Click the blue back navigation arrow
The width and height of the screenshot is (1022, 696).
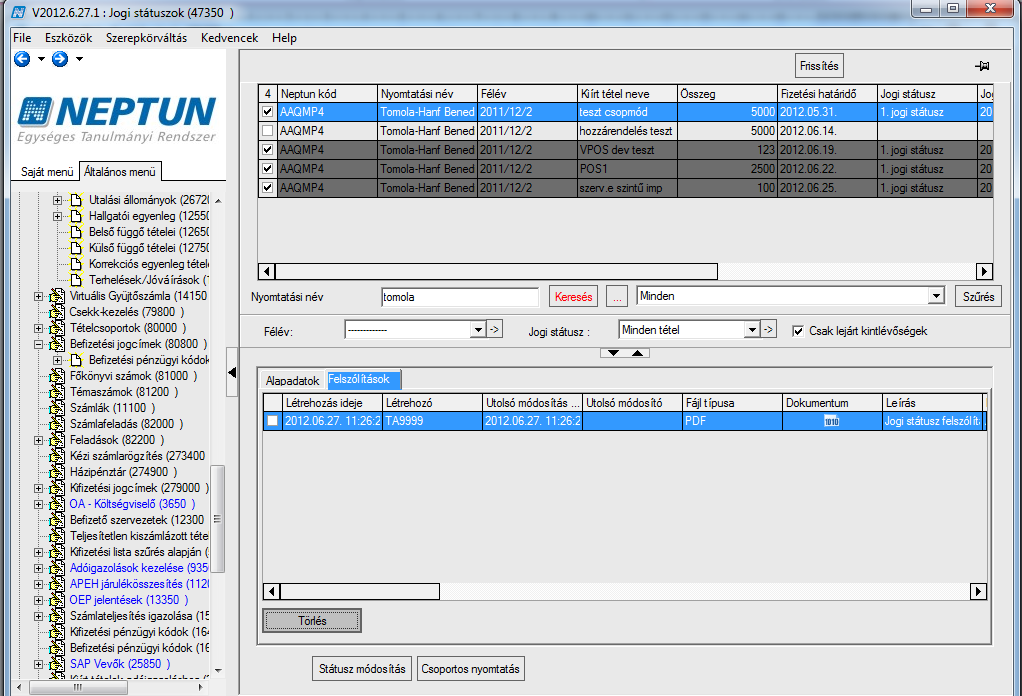tap(22, 59)
